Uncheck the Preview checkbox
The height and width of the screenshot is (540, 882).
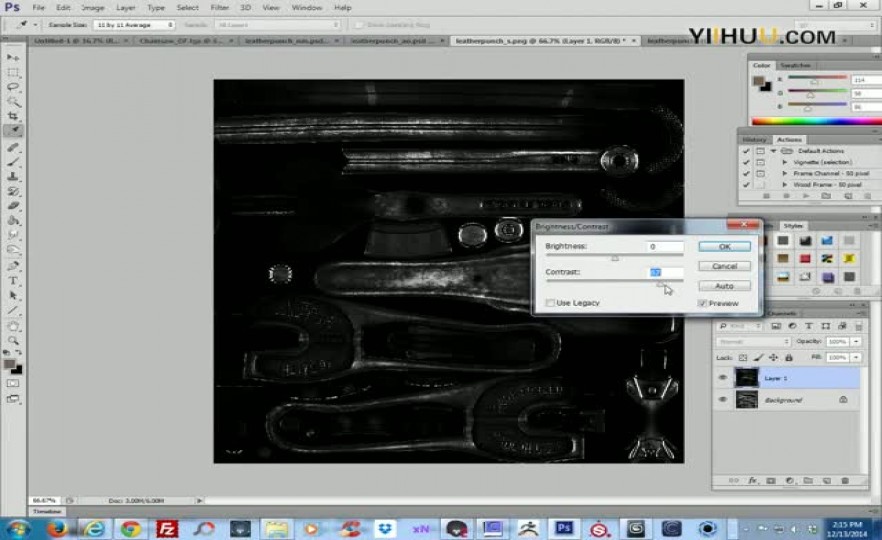tap(702, 303)
